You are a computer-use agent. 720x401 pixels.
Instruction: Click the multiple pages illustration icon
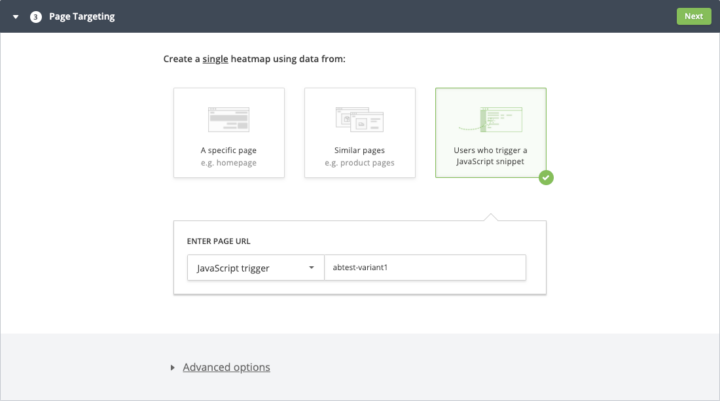coord(360,119)
